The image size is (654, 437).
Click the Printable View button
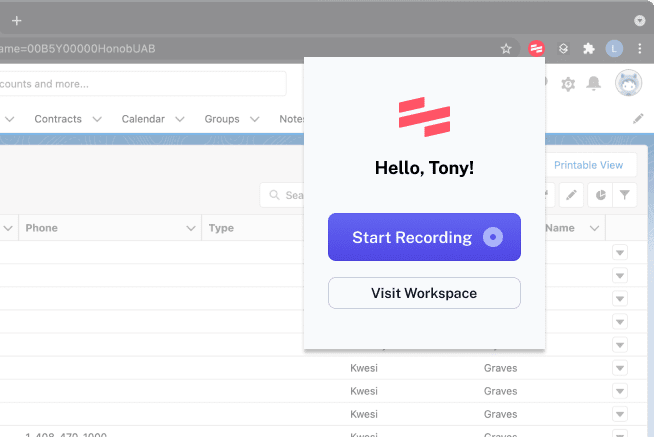(588, 165)
